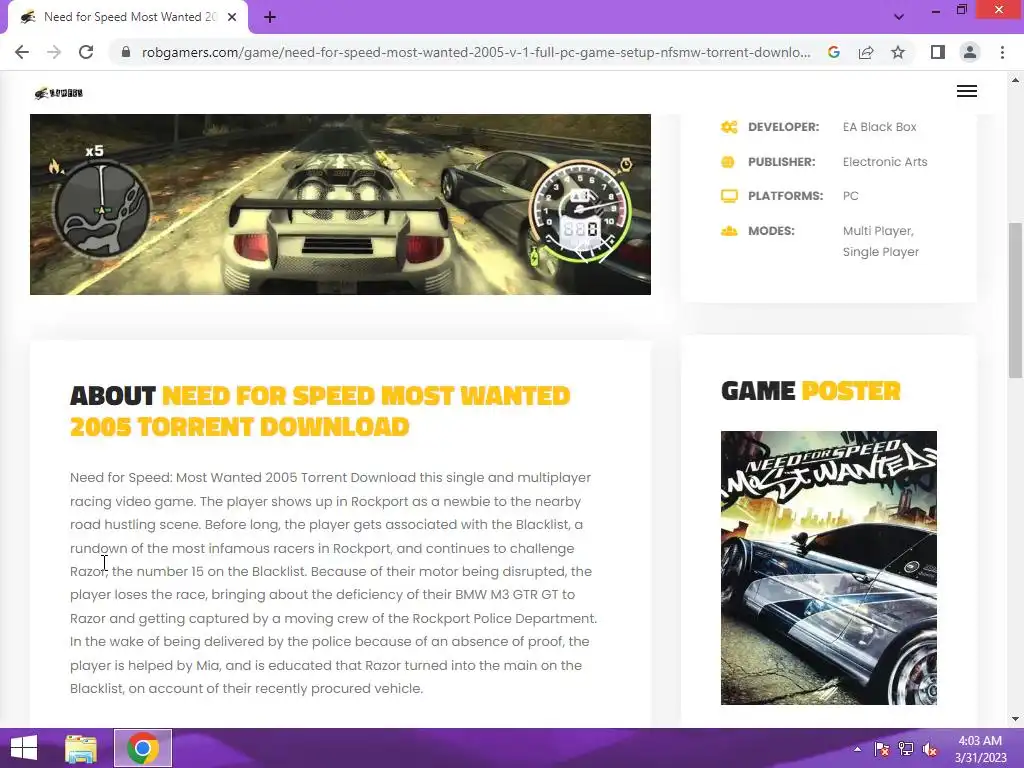Open the Chrome profile menu
This screenshot has height=768, width=1024.
pyautogui.click(x=970, y=52)
